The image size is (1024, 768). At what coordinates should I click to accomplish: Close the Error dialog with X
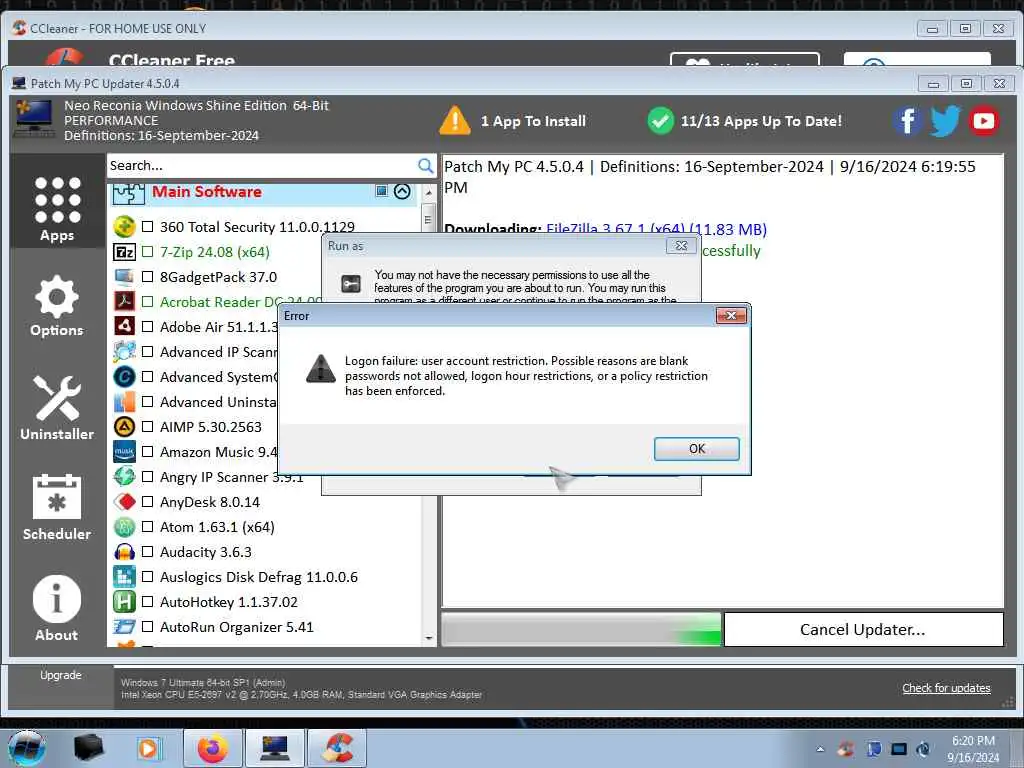pos(731,315)
